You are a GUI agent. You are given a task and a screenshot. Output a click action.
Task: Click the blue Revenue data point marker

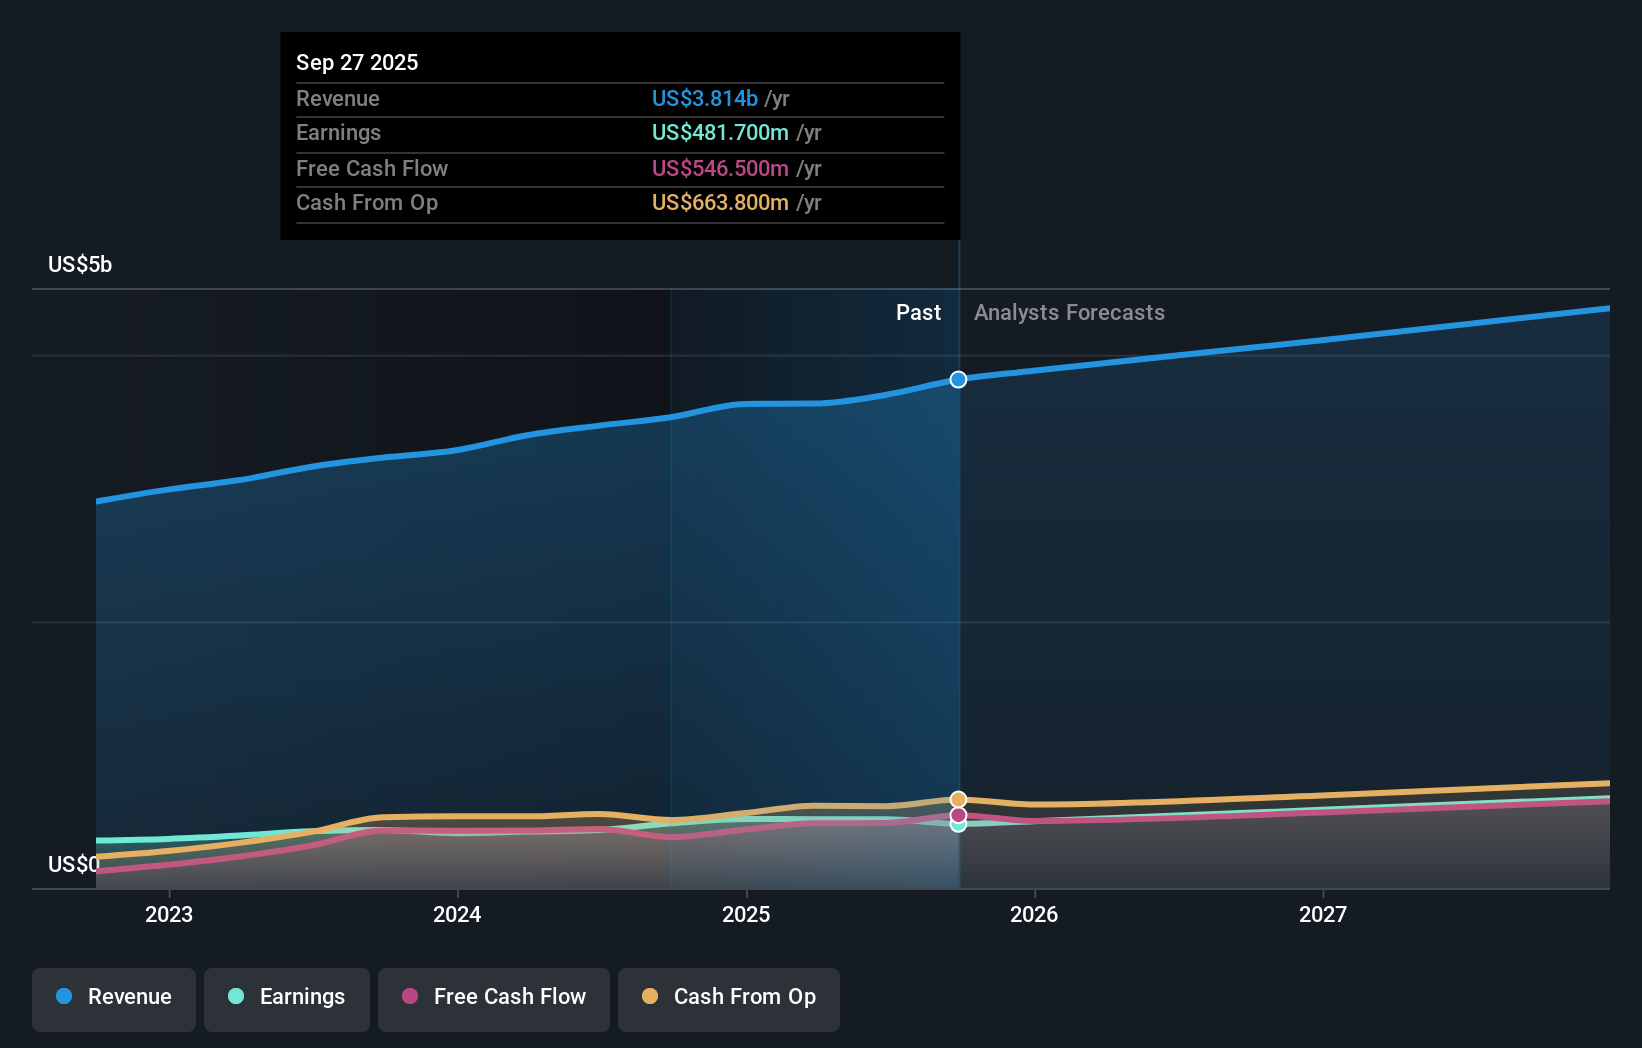pos(957,379)
